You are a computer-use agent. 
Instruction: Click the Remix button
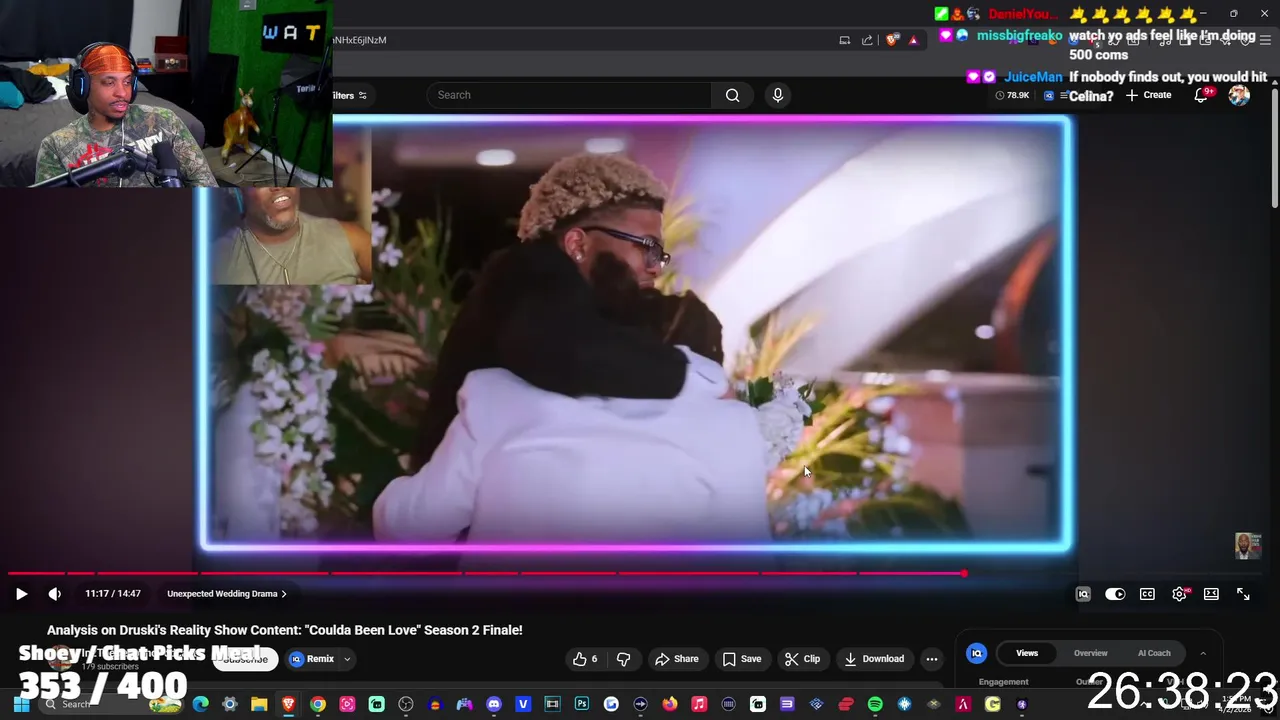tap(312, 659)
